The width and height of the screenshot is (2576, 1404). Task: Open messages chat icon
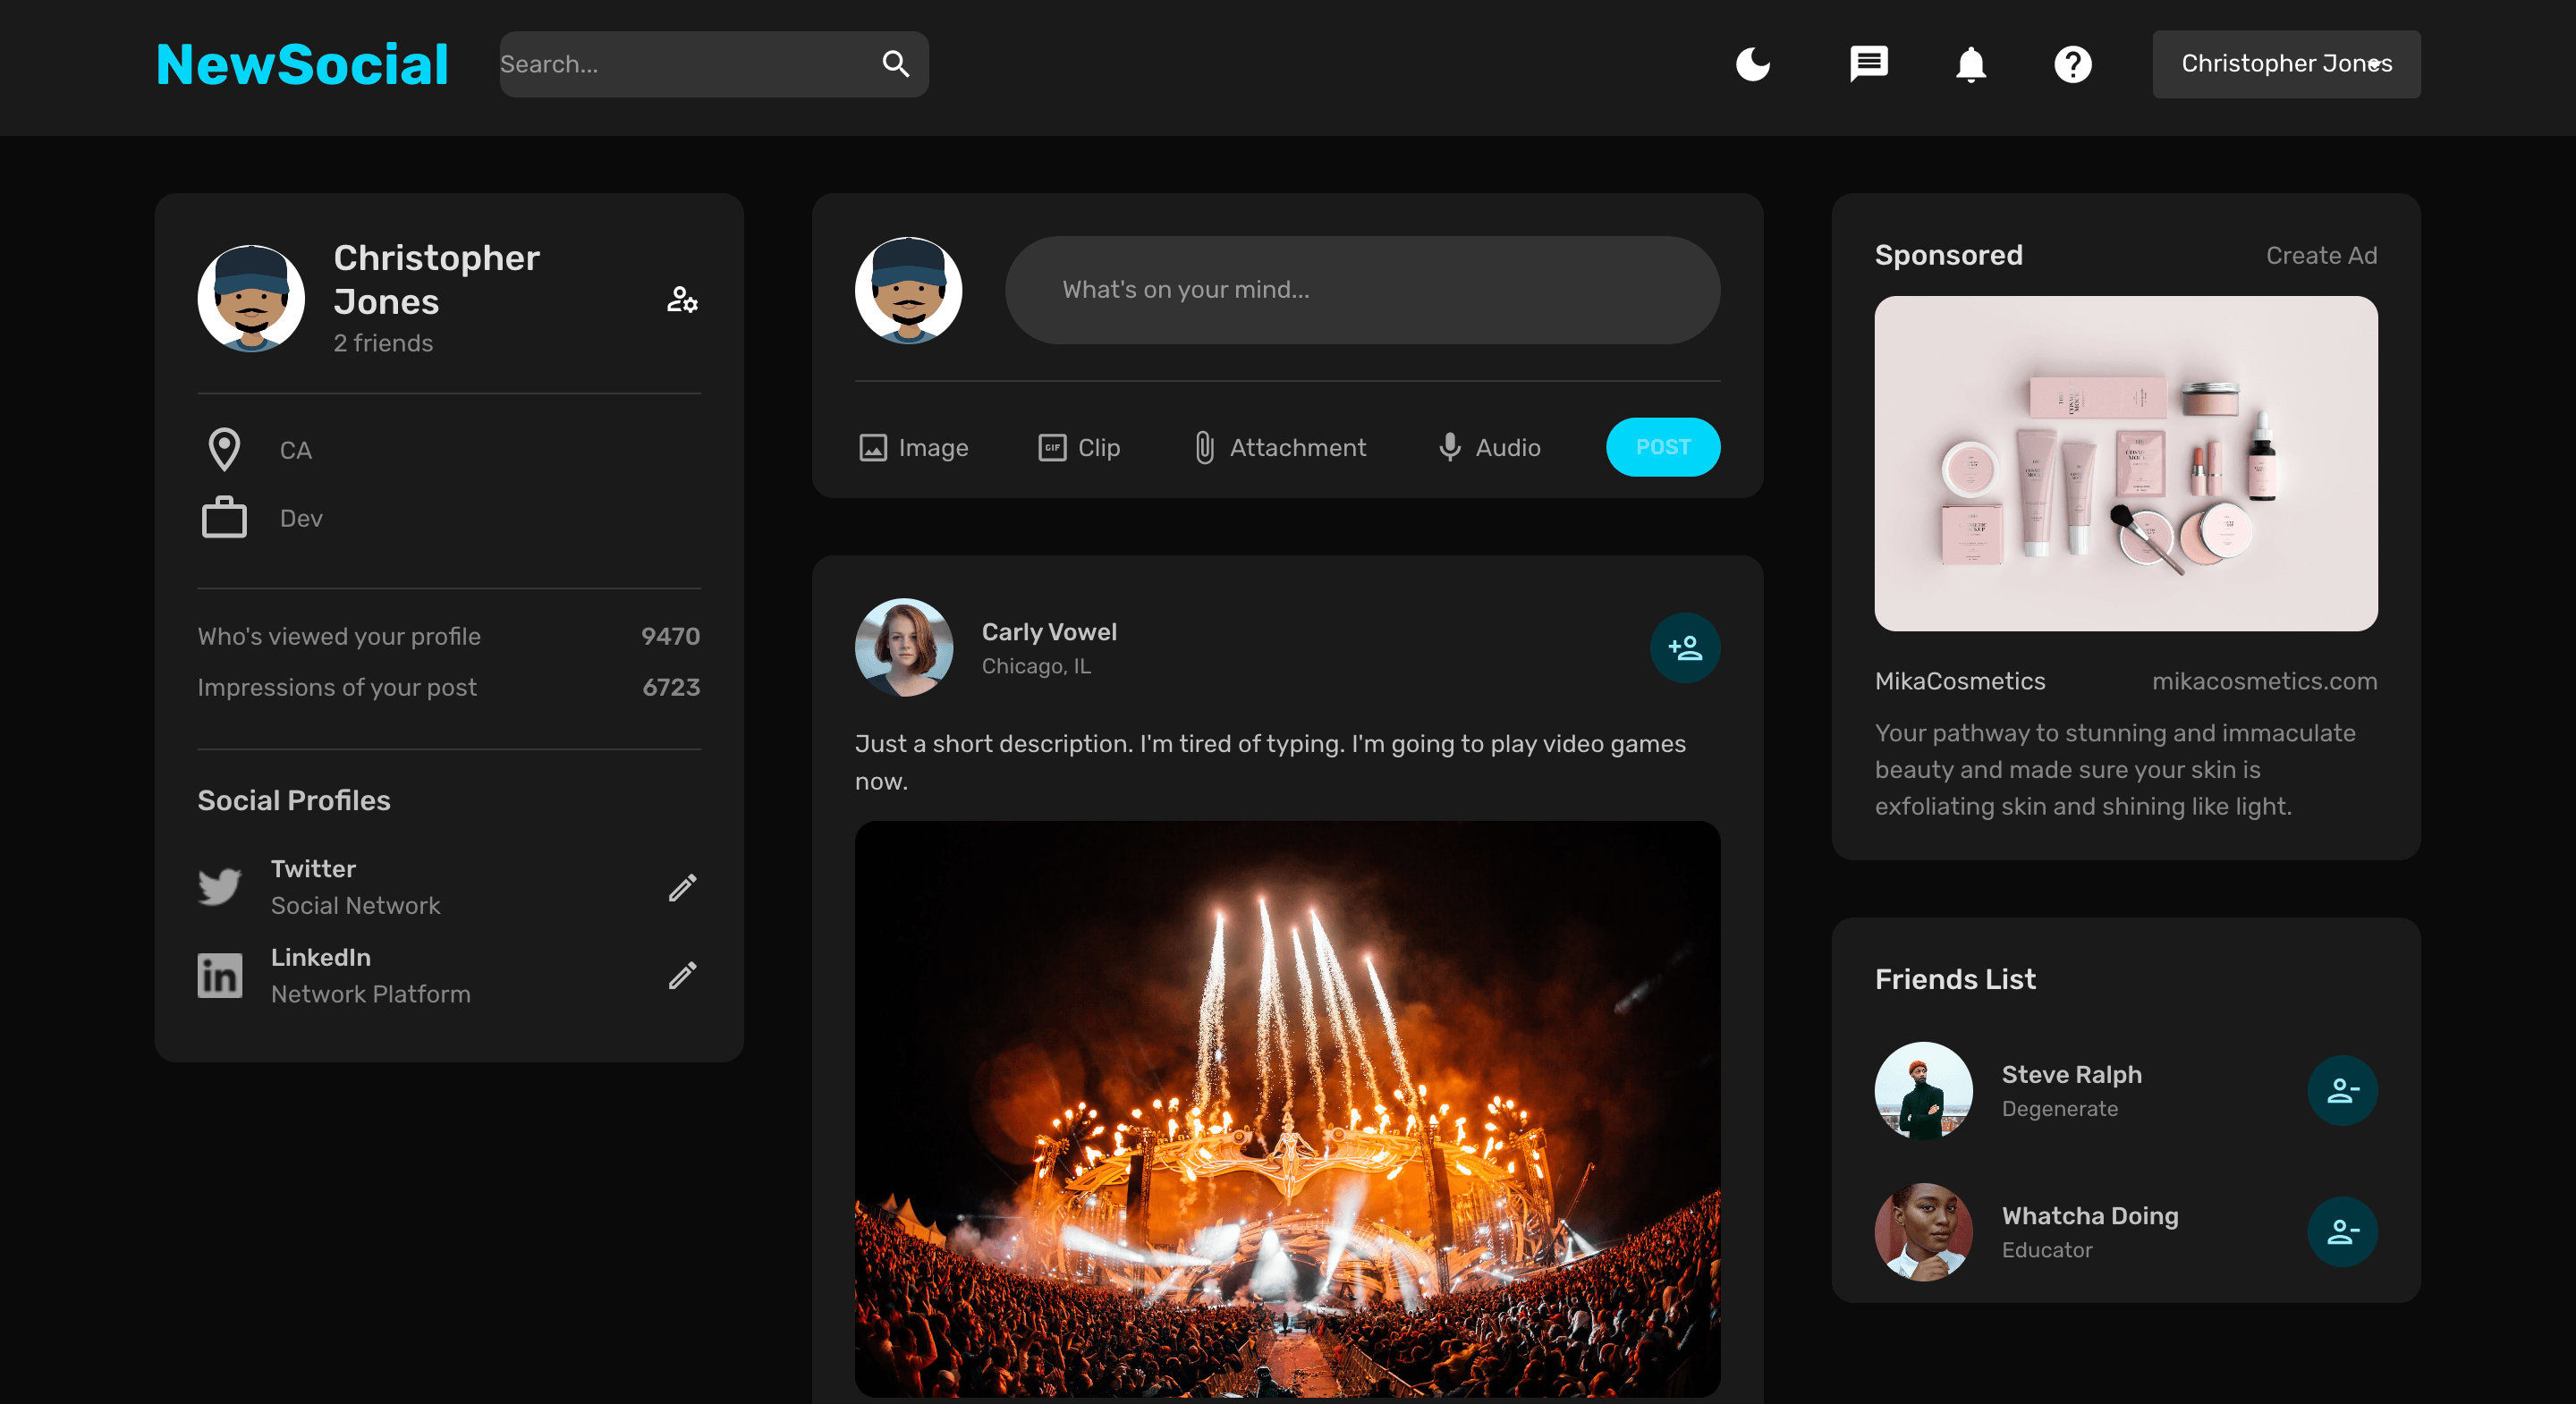[x=1868, y=64]
